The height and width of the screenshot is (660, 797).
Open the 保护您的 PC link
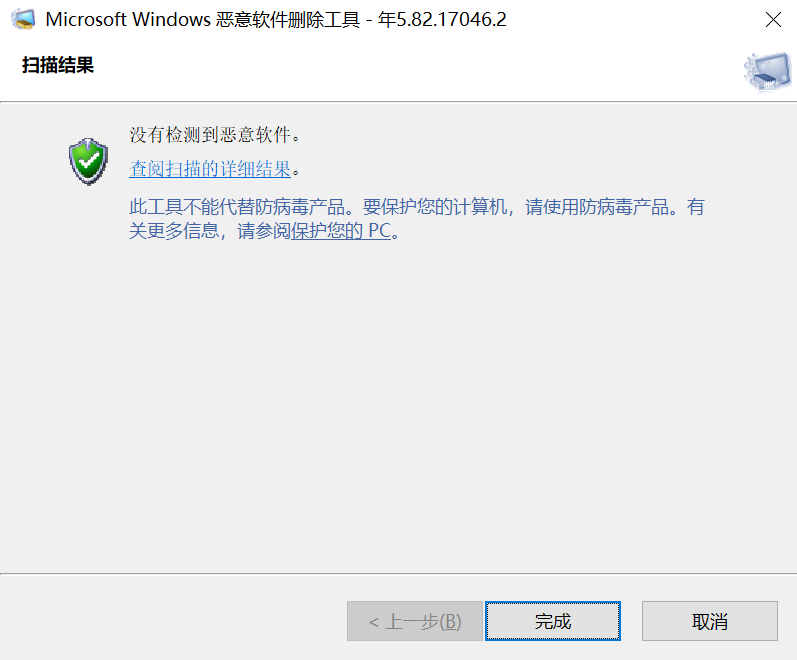(x=341, y=231)
